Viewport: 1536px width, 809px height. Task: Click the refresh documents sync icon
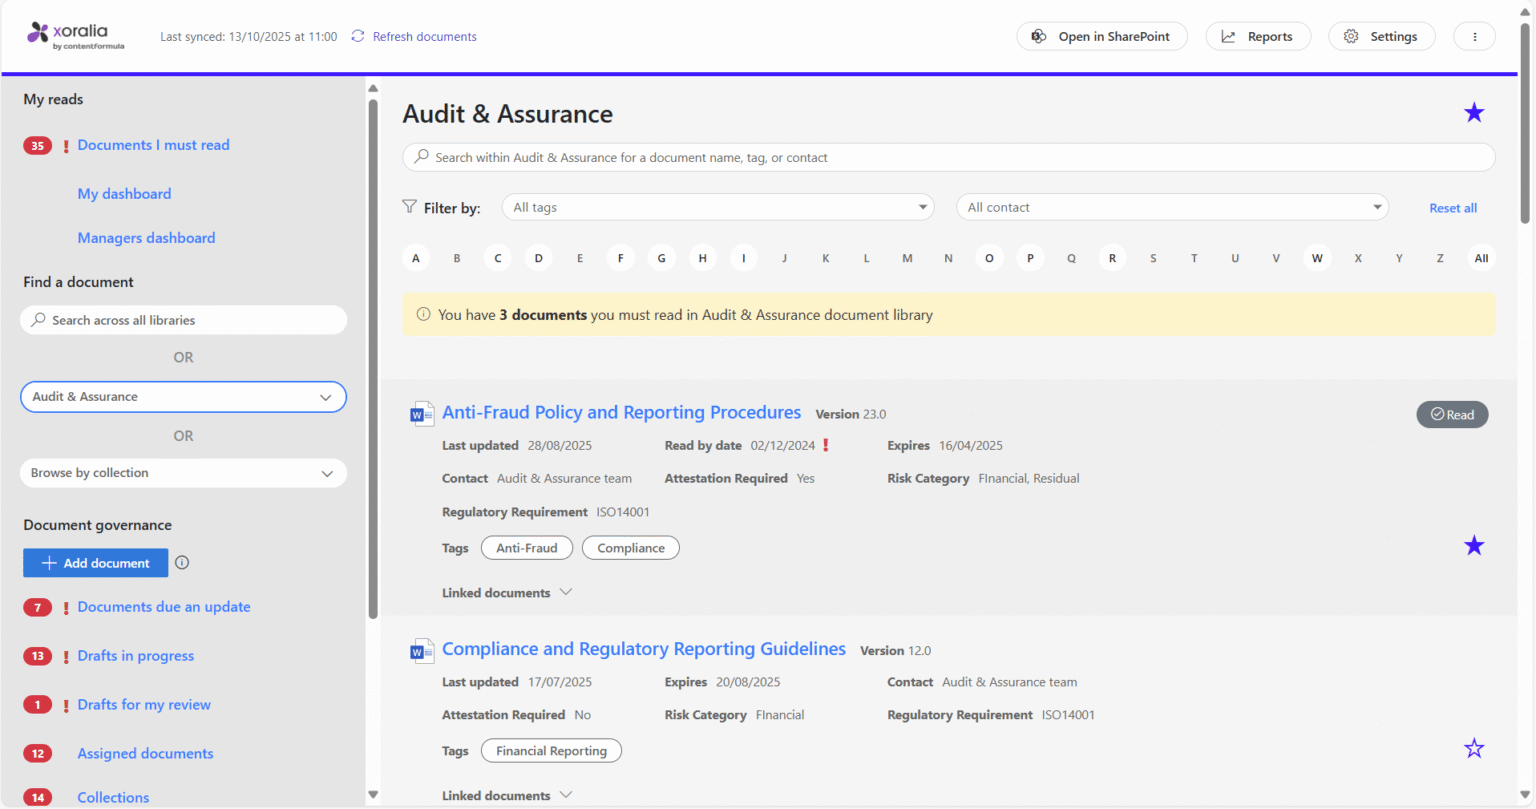click(358, 36)
